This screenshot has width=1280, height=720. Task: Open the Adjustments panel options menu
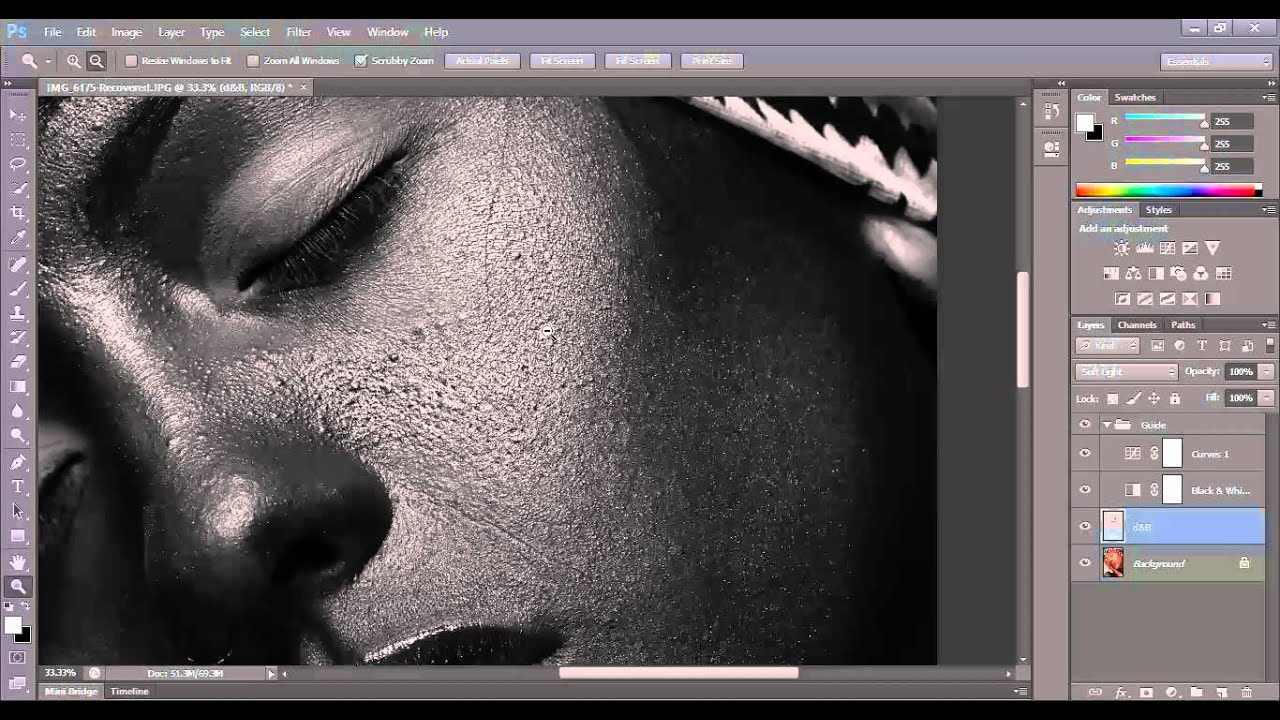(x=1269, y=210)
